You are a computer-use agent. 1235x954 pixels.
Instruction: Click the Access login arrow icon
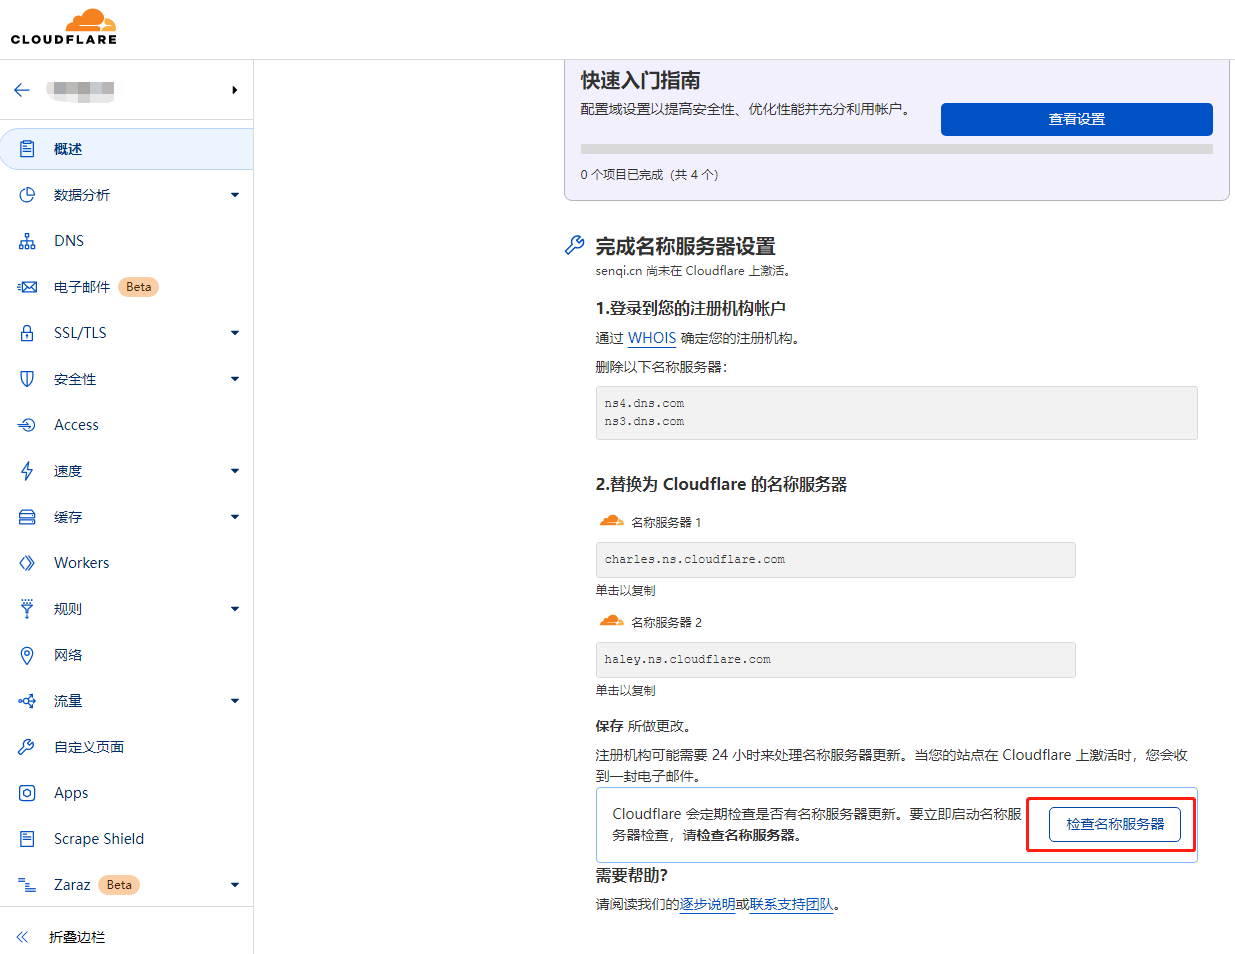click(x=27, y=425)
